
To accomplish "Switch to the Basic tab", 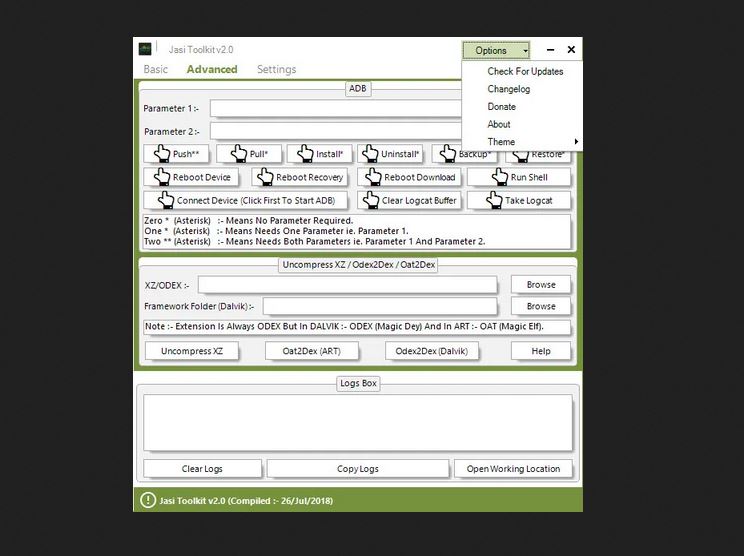I will 156,69.
